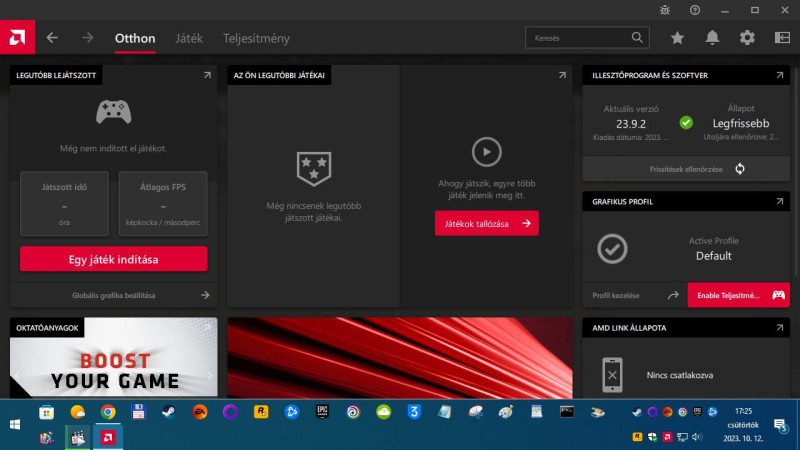Image resolution: width=800 pixels, height=450 pixels.
Task: Open Epic Games Launcher from taskbar
Action: click(x=322, y=412)
